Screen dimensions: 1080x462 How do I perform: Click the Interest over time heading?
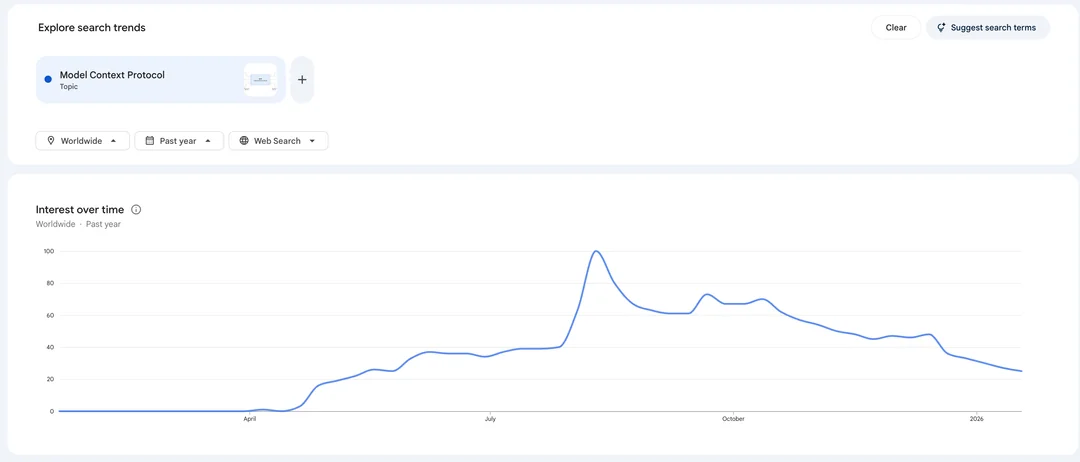tap(80, 209)
